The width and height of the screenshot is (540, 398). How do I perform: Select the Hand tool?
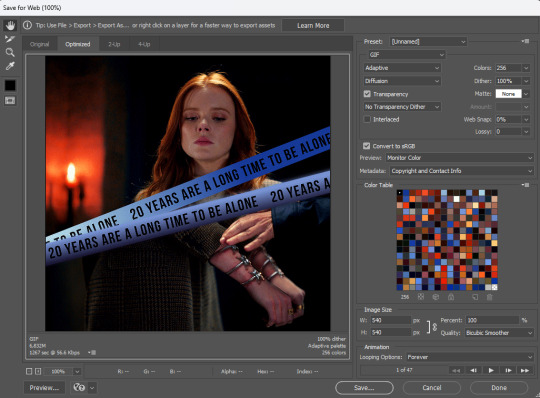10,25
